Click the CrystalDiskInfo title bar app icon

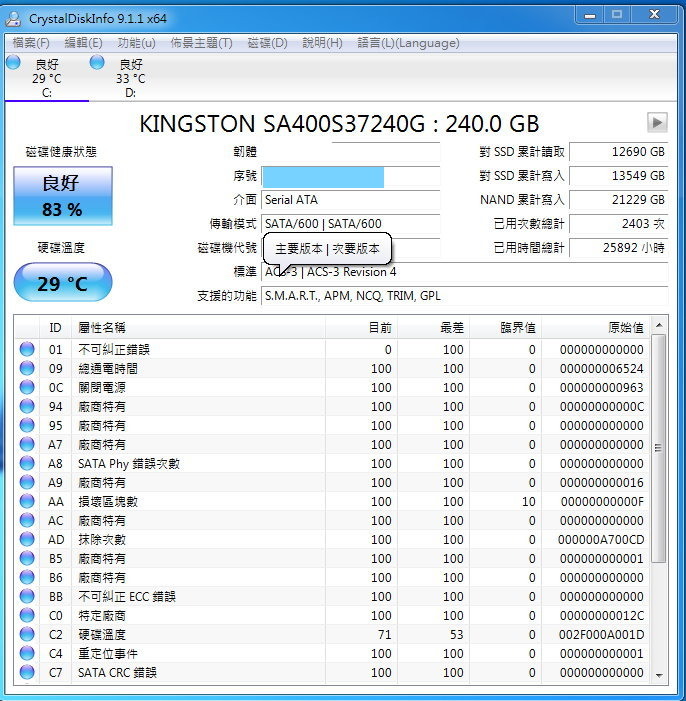13,18
